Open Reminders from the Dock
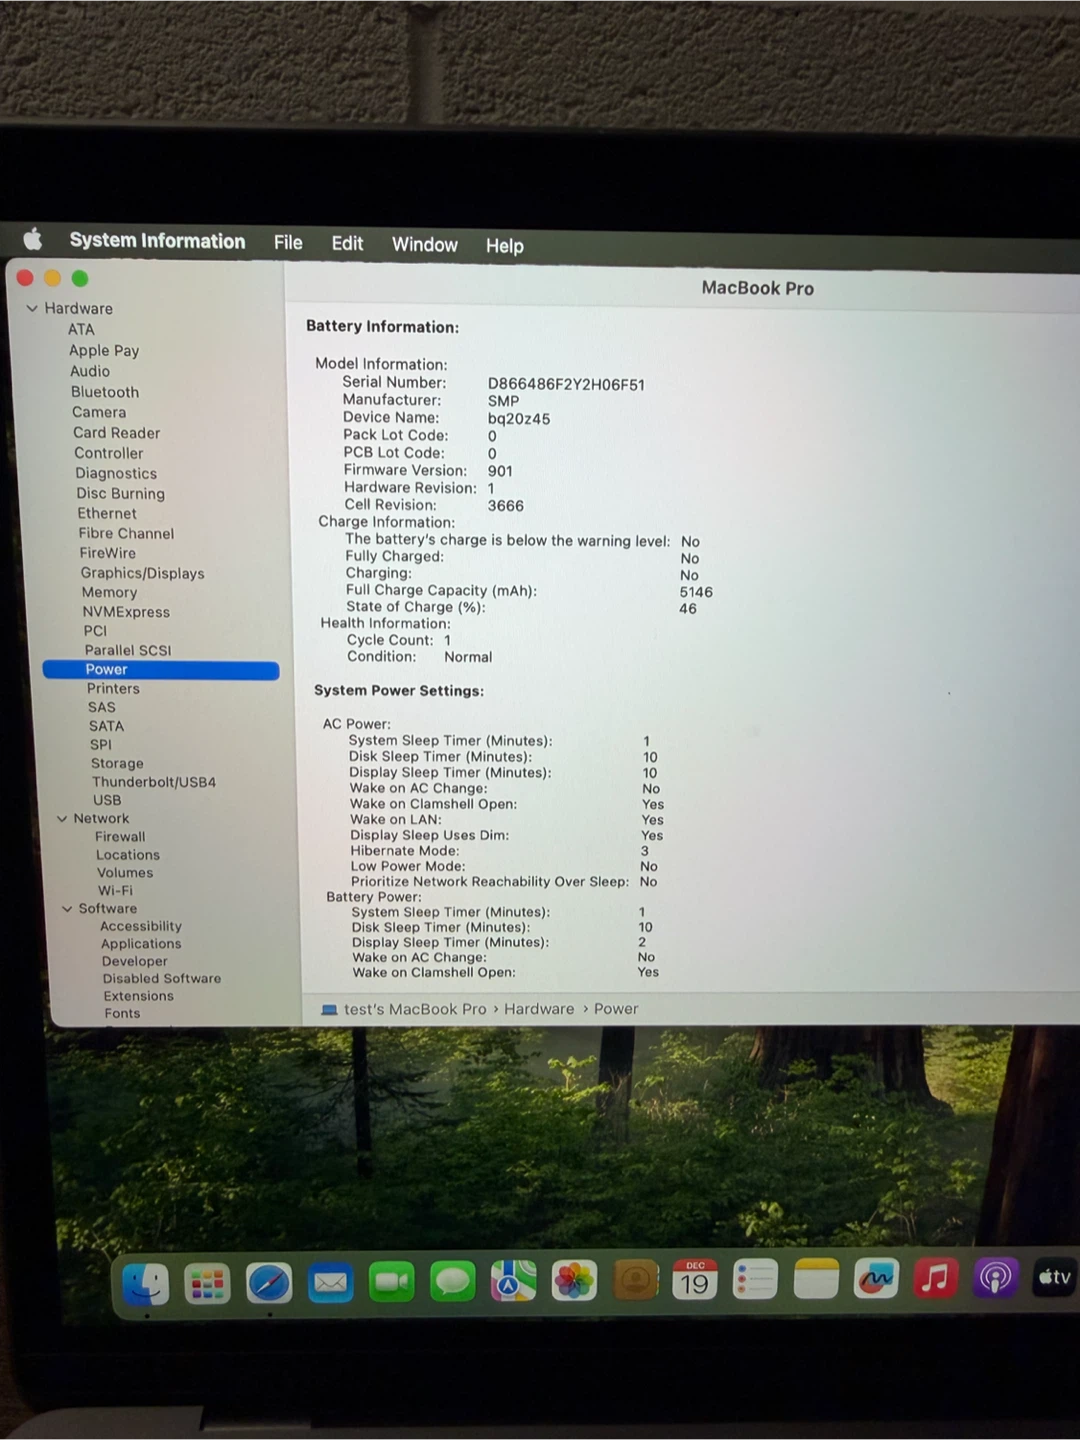This screenshot has height=1440, width=1080. (755, 1279)
